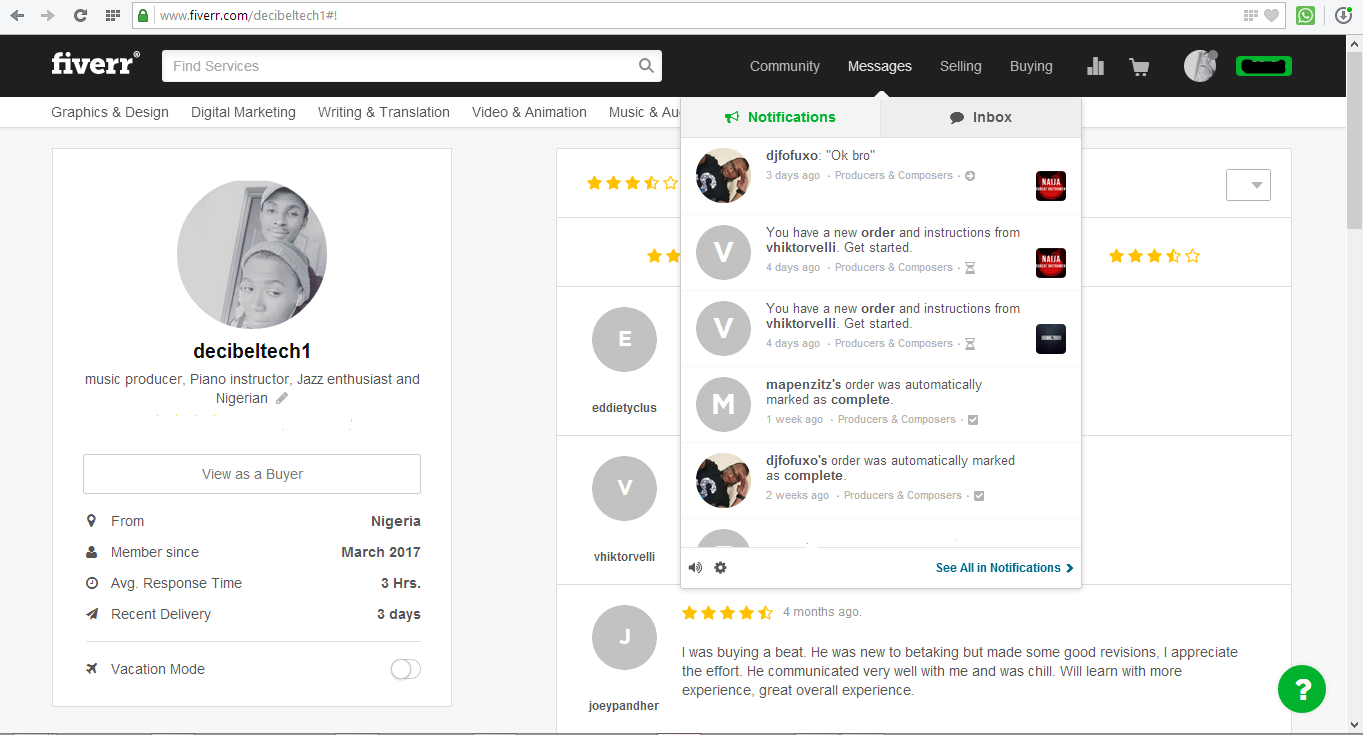The width and height of the screenshot is (1363, 735).
Task: Click the decibeltech1 profile picture
Action: point(252,255)
